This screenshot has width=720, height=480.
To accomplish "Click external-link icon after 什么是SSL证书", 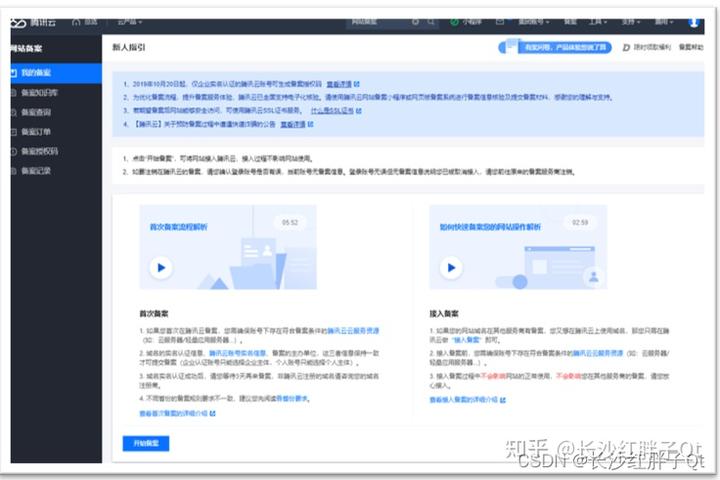I will [359, 111].
